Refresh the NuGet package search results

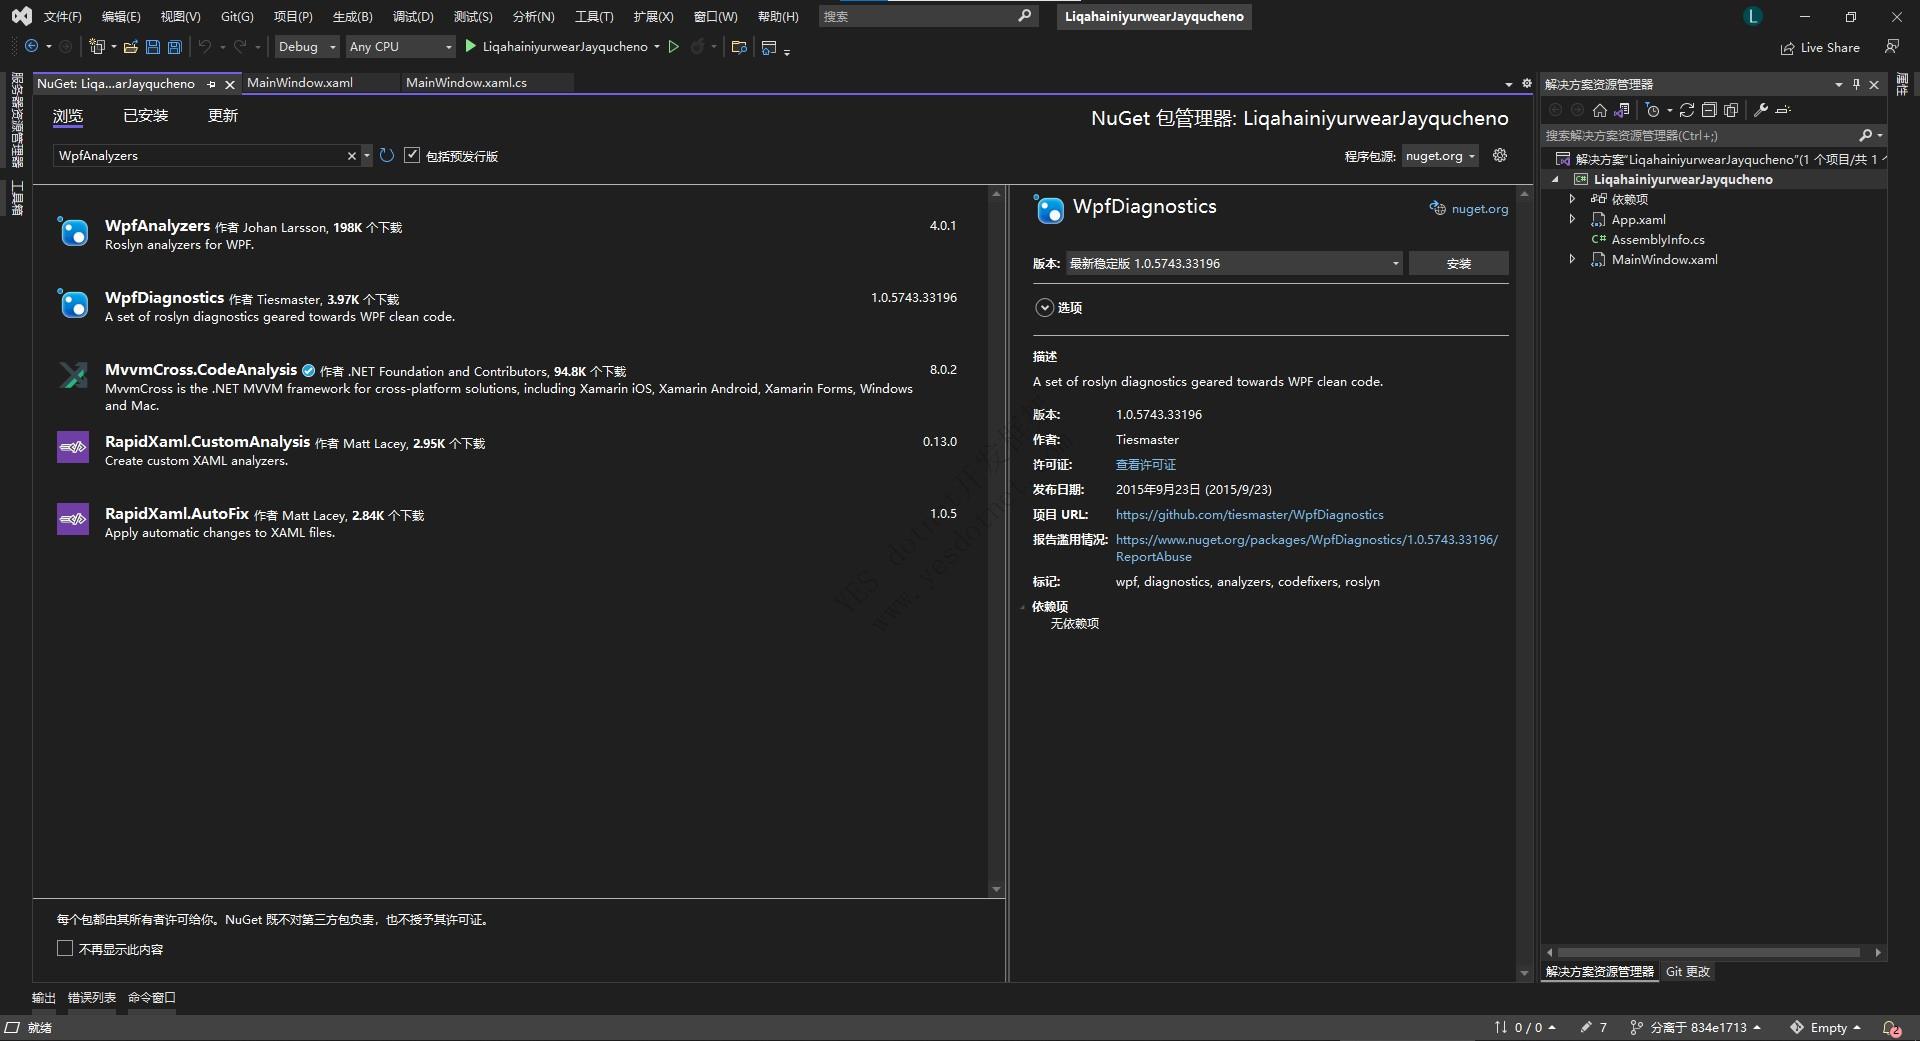point(387,156)
